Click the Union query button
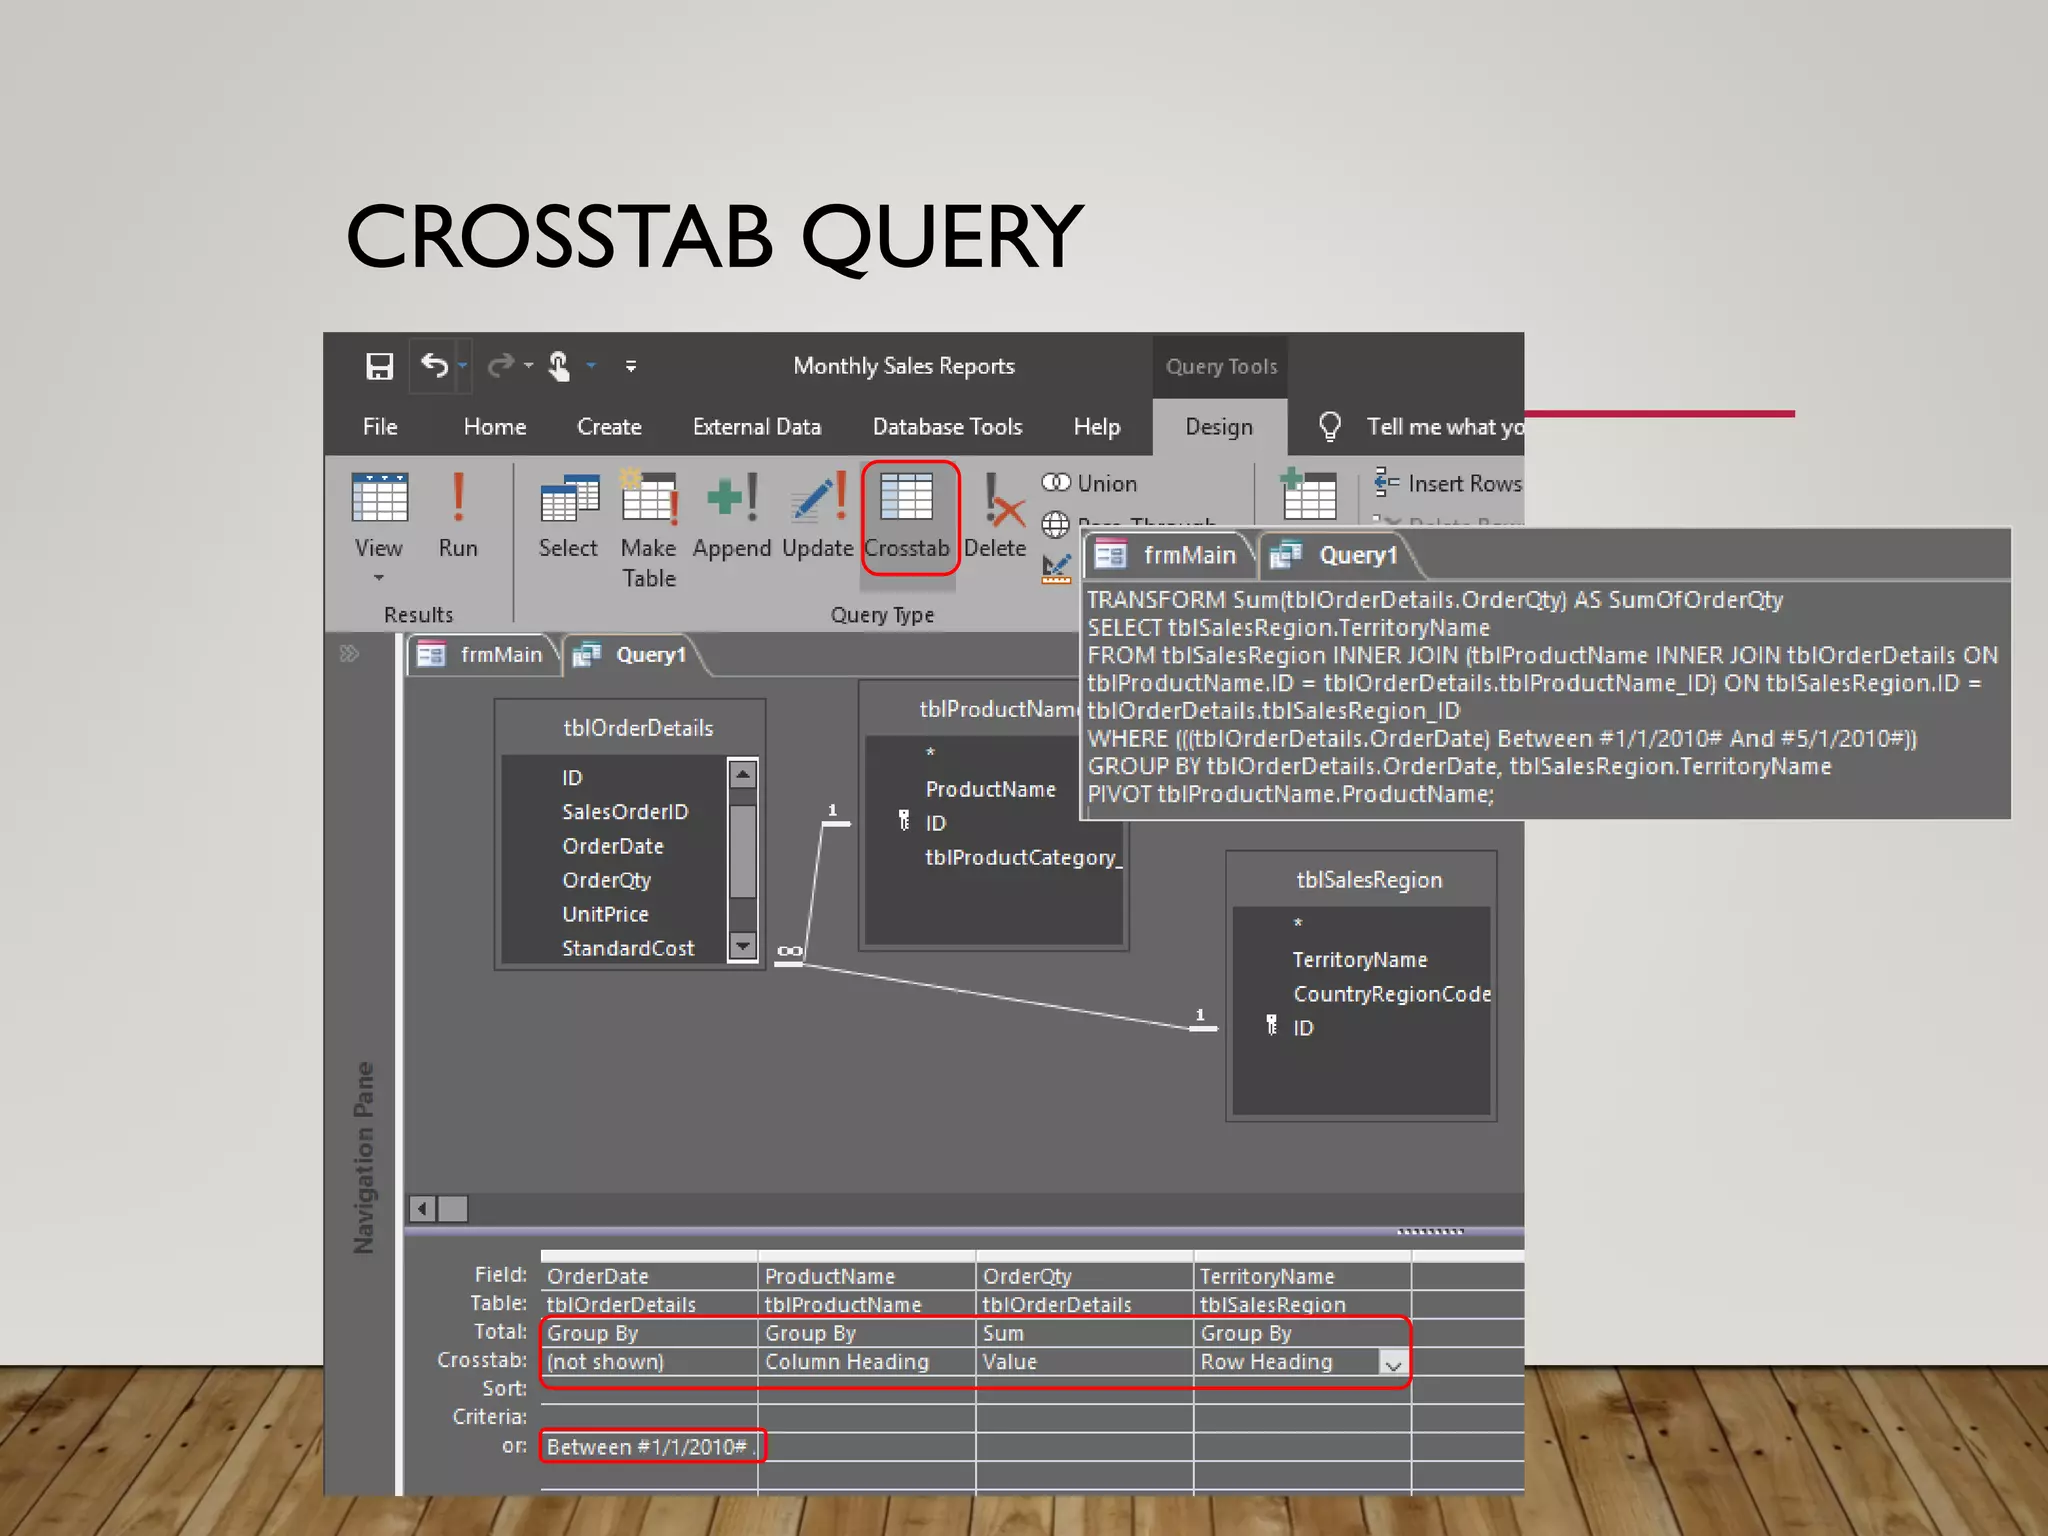The width and height of the screenshot is (2048, 1536). tap(1089, 483)
